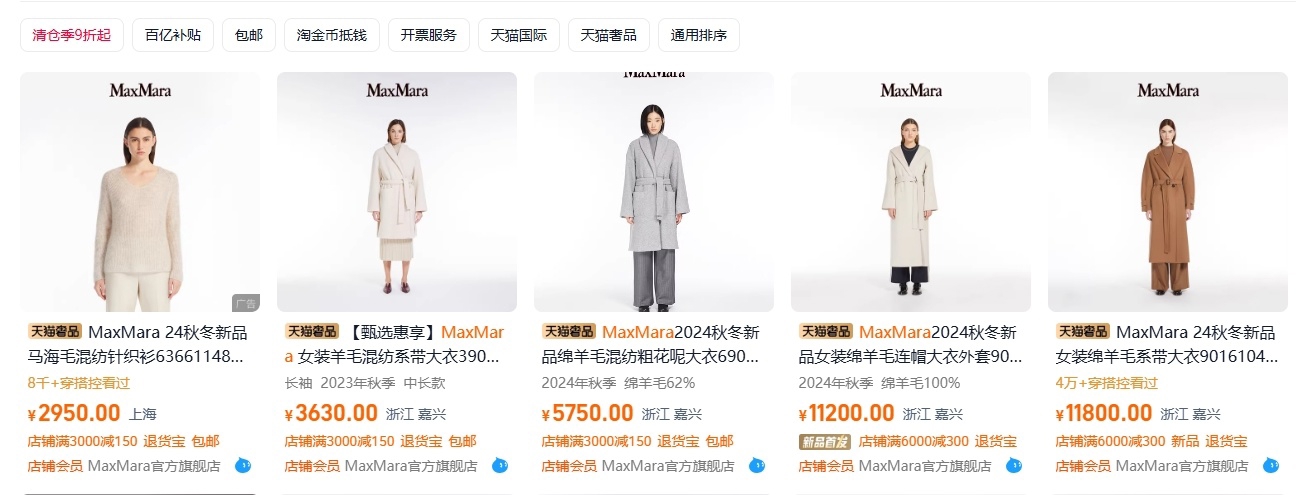Open customer chat icon for the ¥3630 coat

(x=500, y=465)
